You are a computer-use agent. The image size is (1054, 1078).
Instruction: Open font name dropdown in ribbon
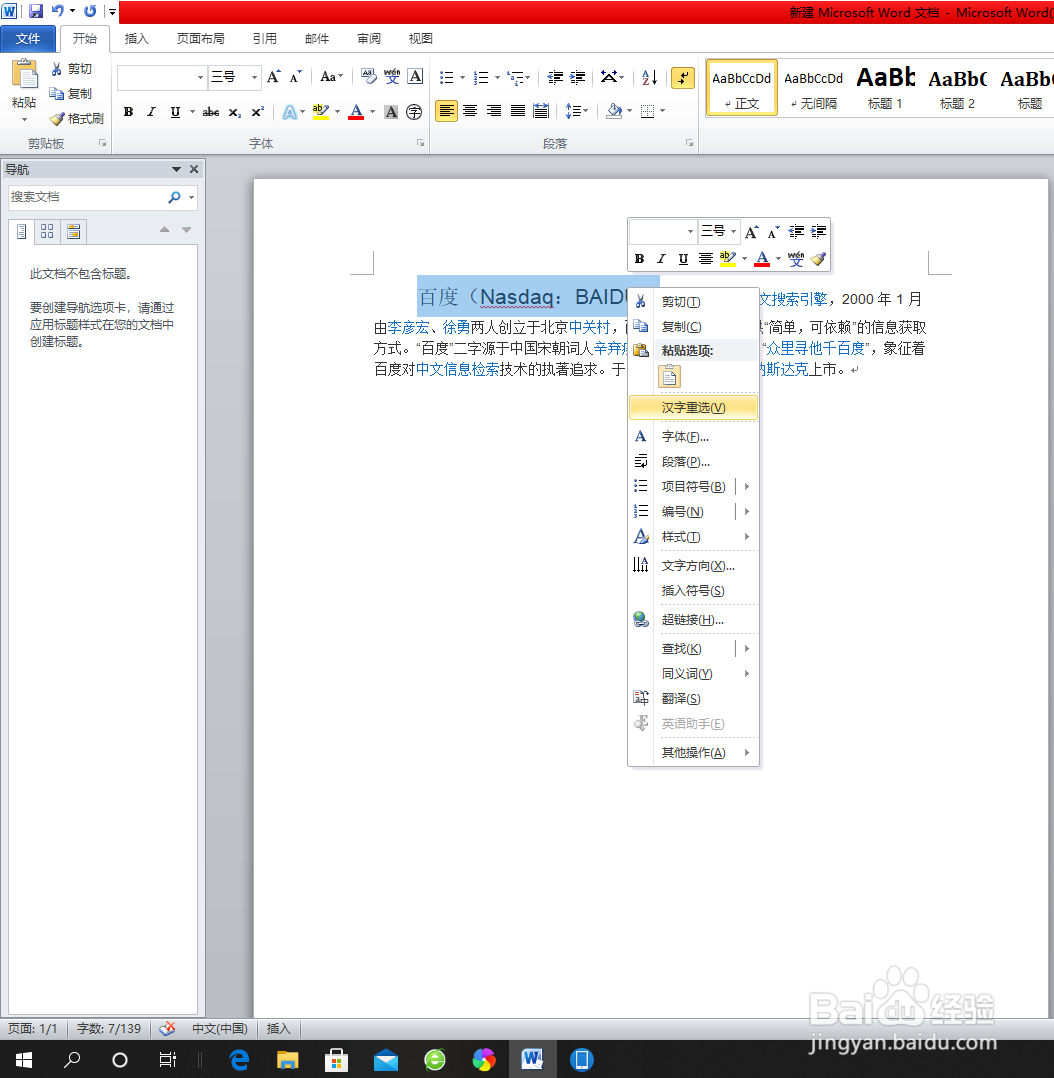point(200,77)
